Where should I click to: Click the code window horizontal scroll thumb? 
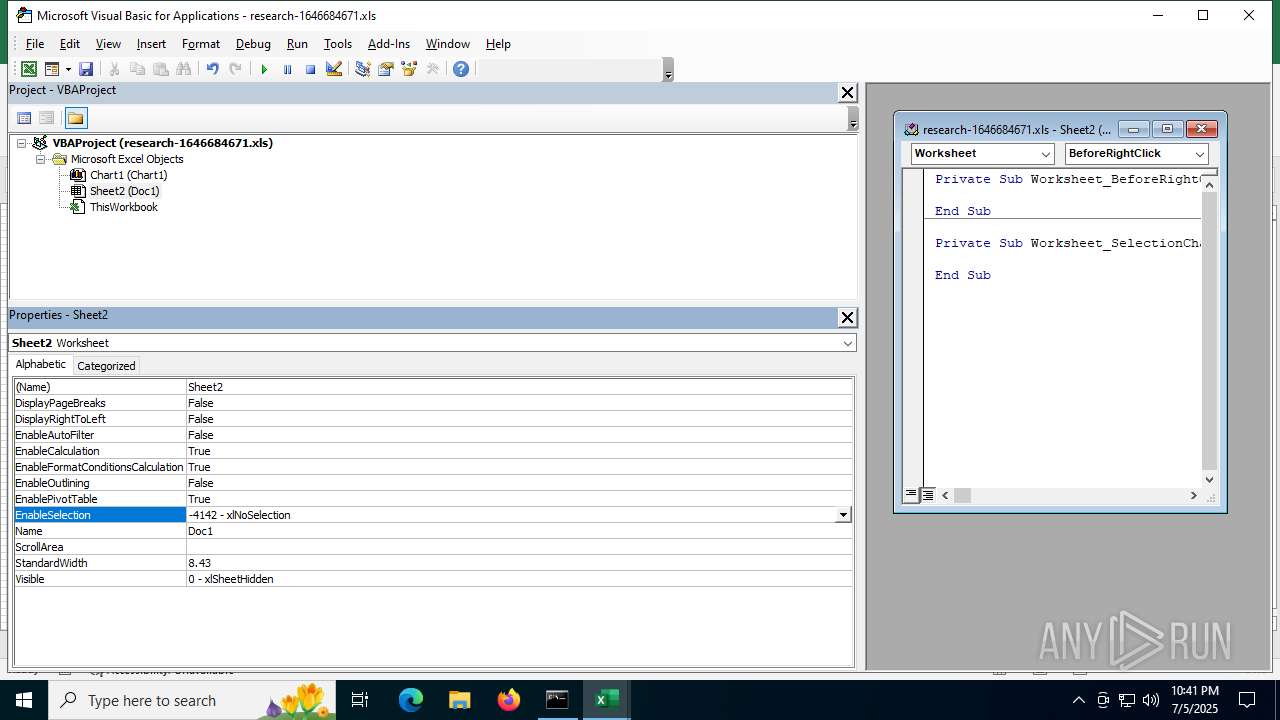962,495
